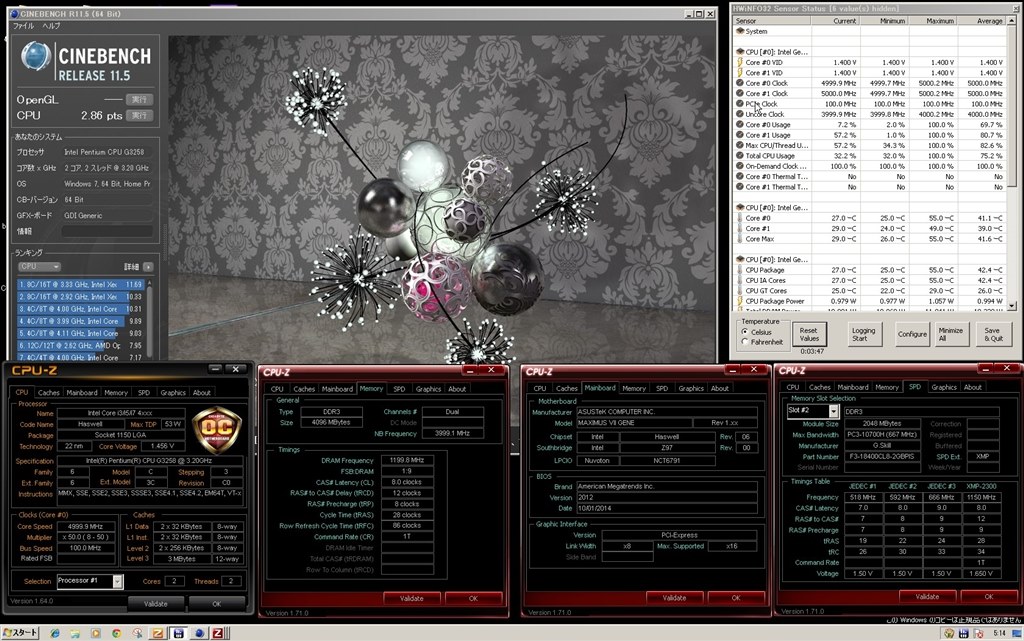The image size is (1024, 641).
Task: Click the Start button on the taskbar
Action: click(x=20, y=633)
